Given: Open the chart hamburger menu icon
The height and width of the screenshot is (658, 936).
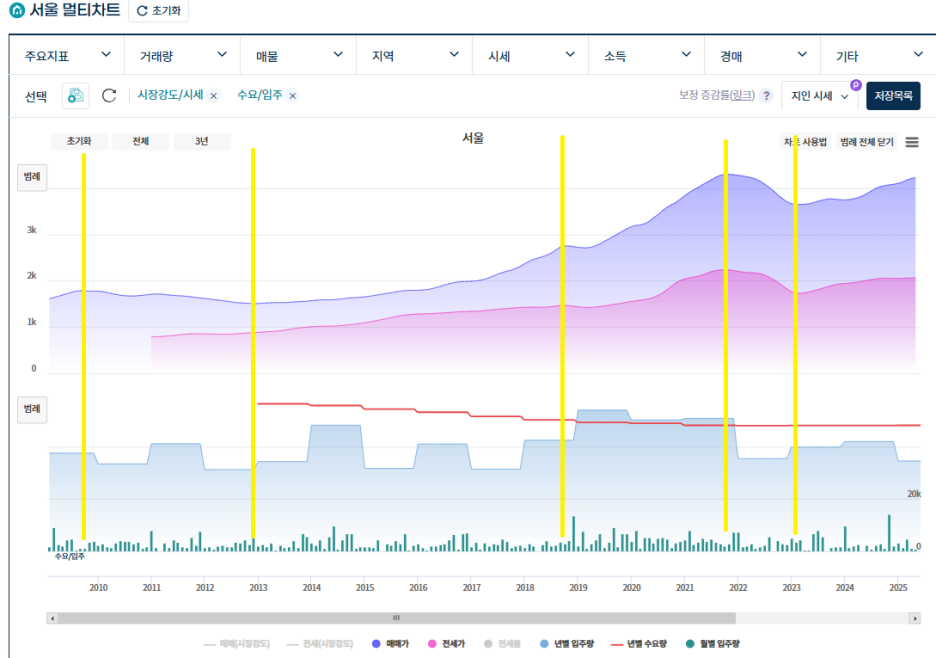Looking at the screenshot, I should coord(912,142).
